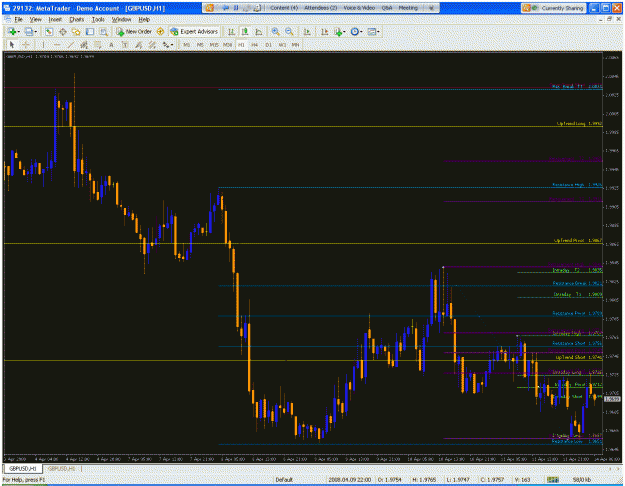Open the Tools menu

coord(98,19)
